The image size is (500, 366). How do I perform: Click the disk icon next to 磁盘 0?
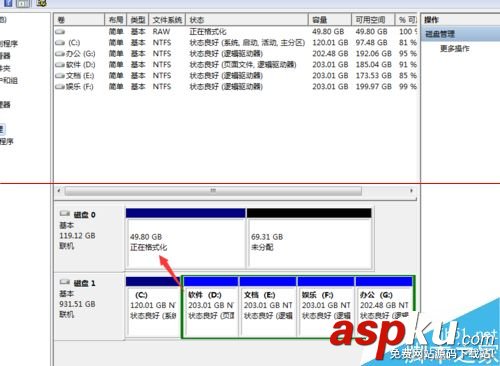(65, 214)
